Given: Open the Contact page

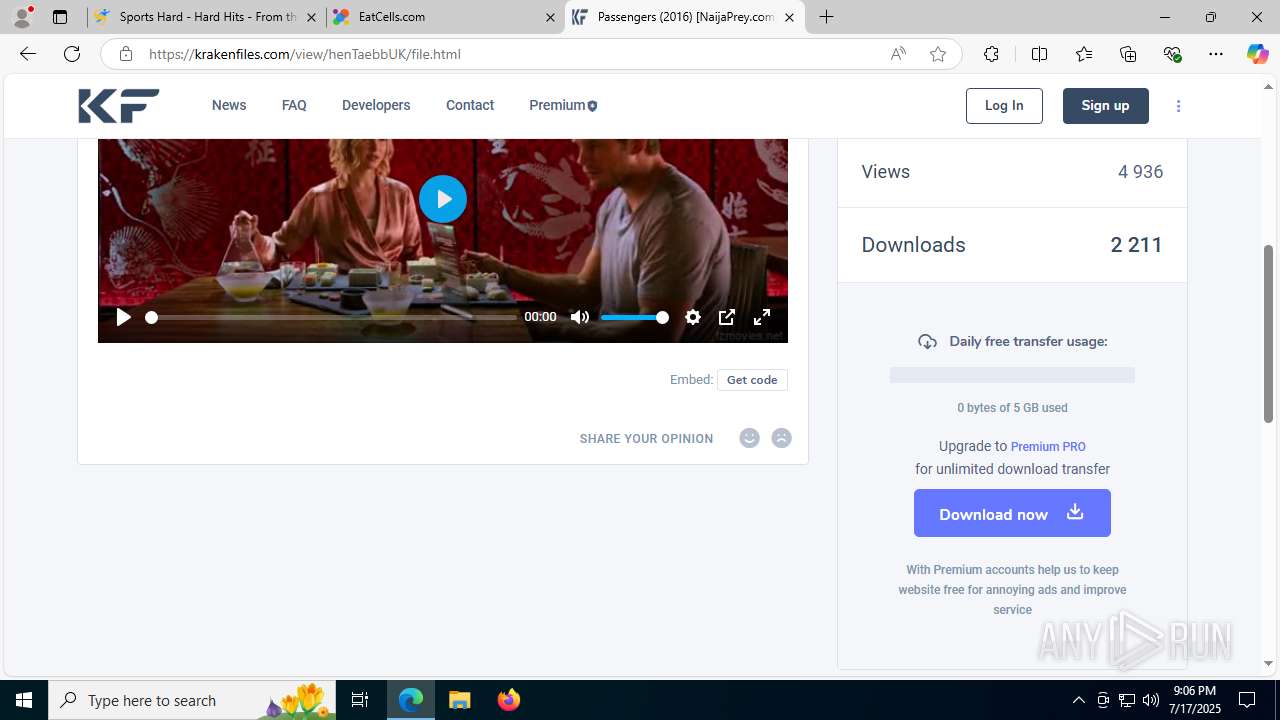Looking at the screenshot, I should point(470,105).
